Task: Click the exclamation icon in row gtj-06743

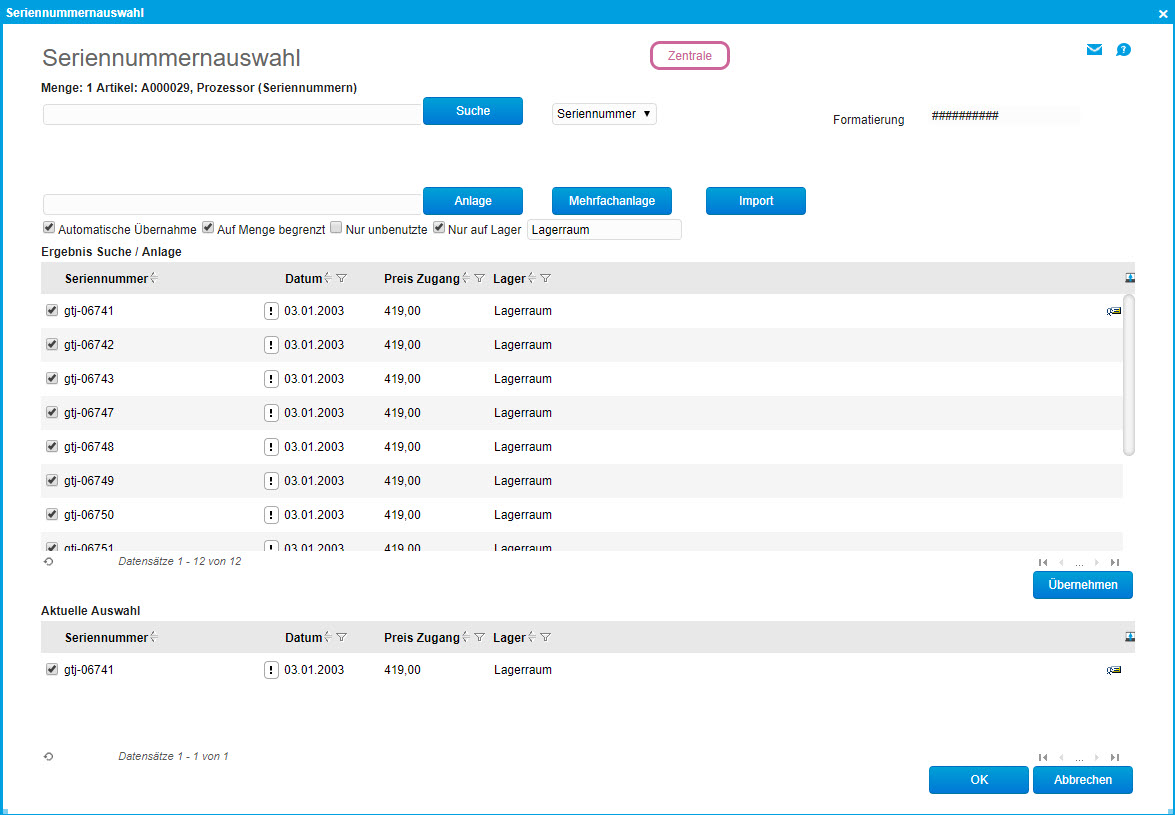Action: (x=271, y=379)
